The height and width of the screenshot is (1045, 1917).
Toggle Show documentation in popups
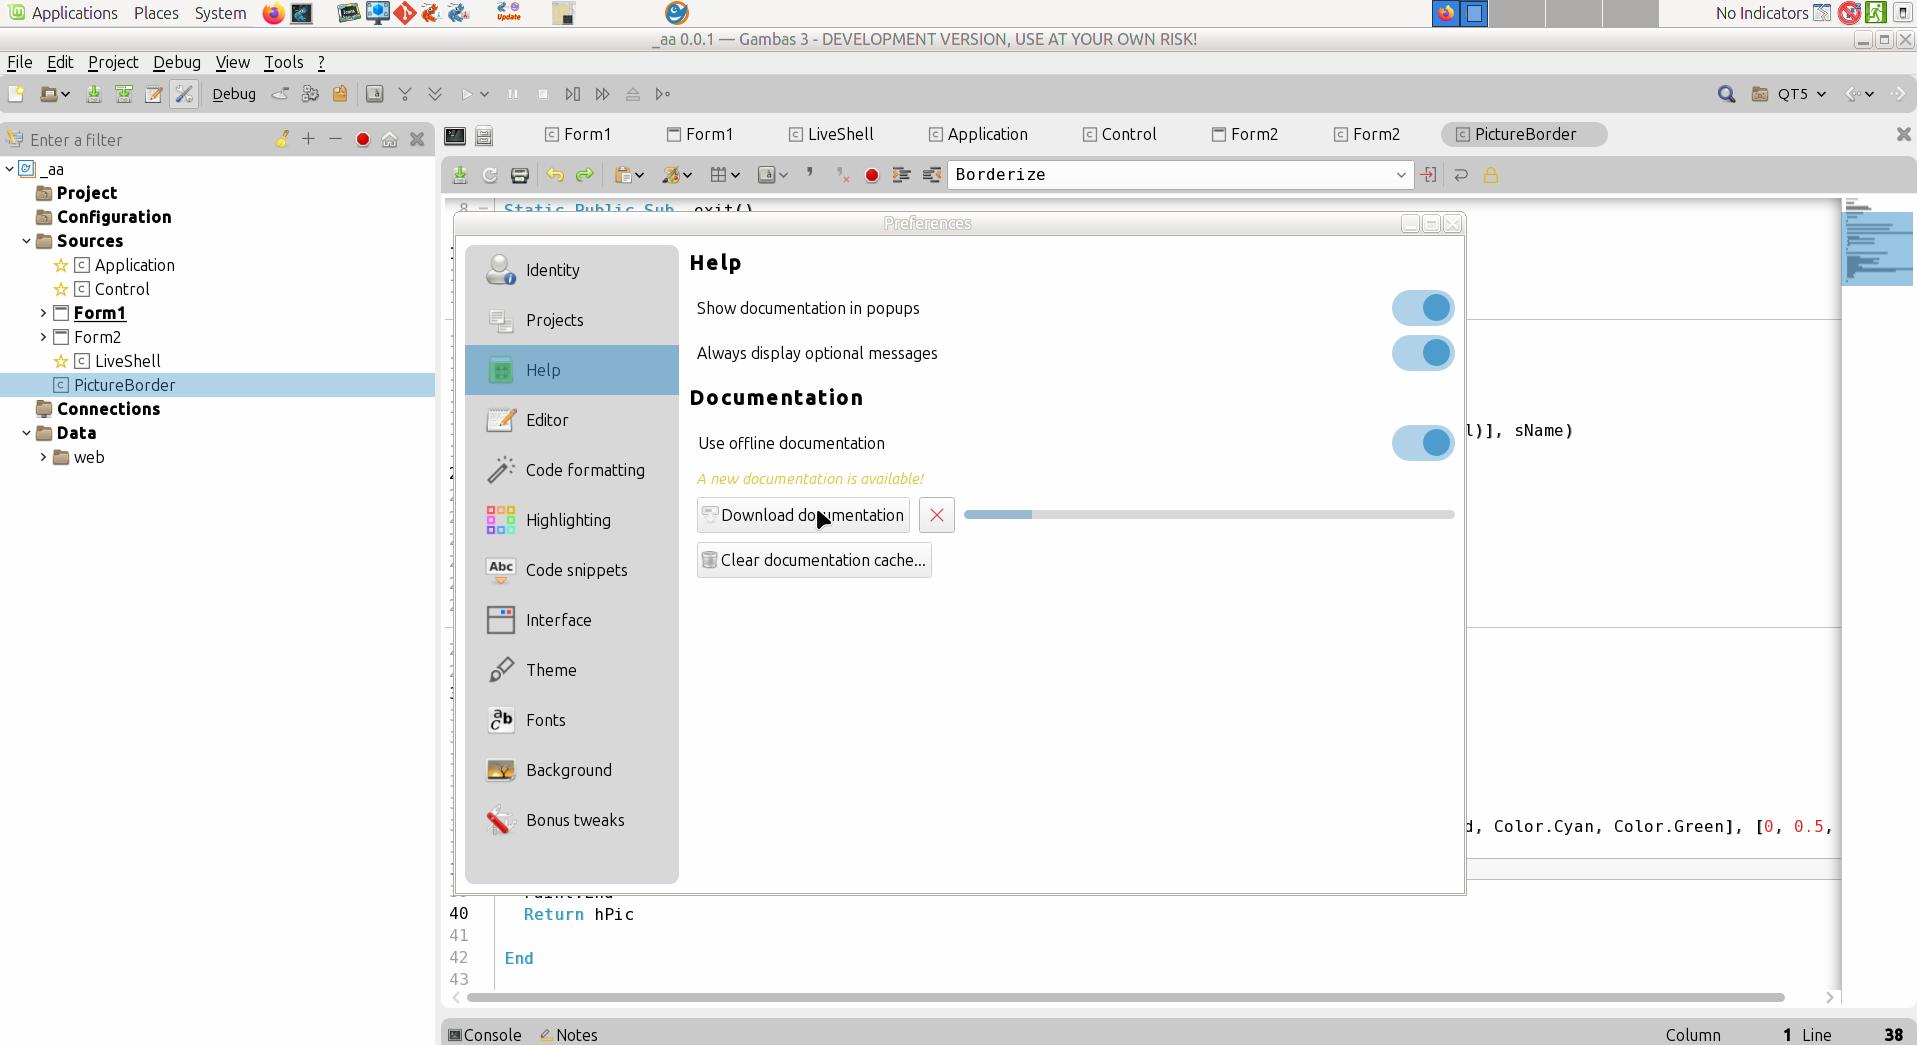tap(1422, 308)
